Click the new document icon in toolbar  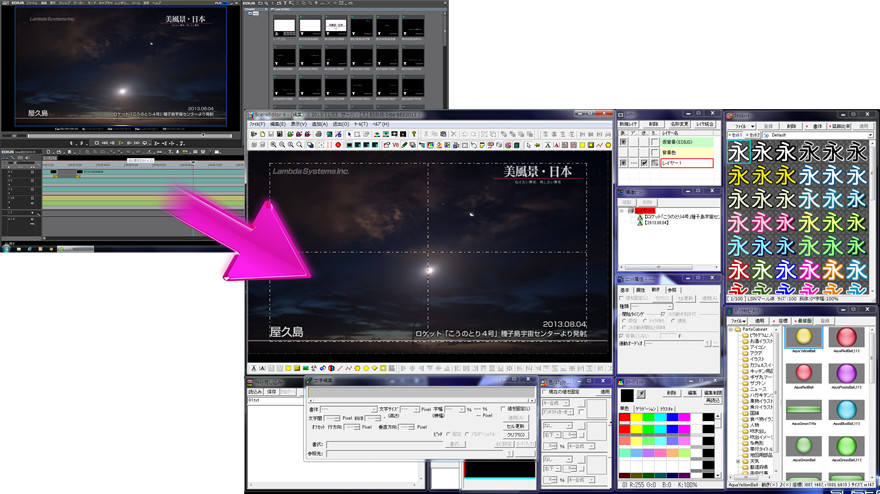(x=262, y=134)
